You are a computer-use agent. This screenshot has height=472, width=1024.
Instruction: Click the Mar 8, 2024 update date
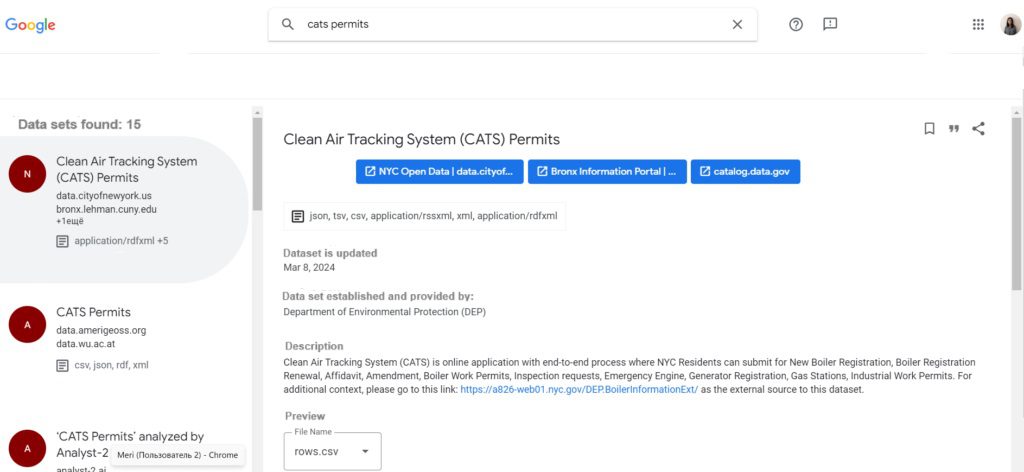tap(309, 267)
